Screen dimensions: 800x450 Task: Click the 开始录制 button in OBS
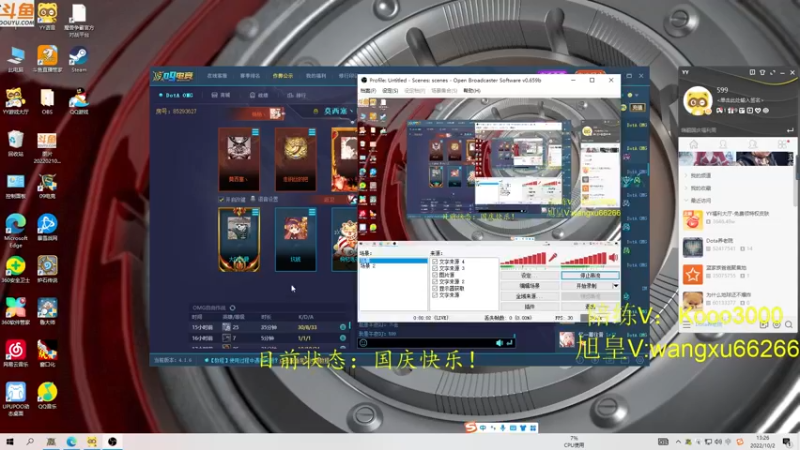point(586,286)
